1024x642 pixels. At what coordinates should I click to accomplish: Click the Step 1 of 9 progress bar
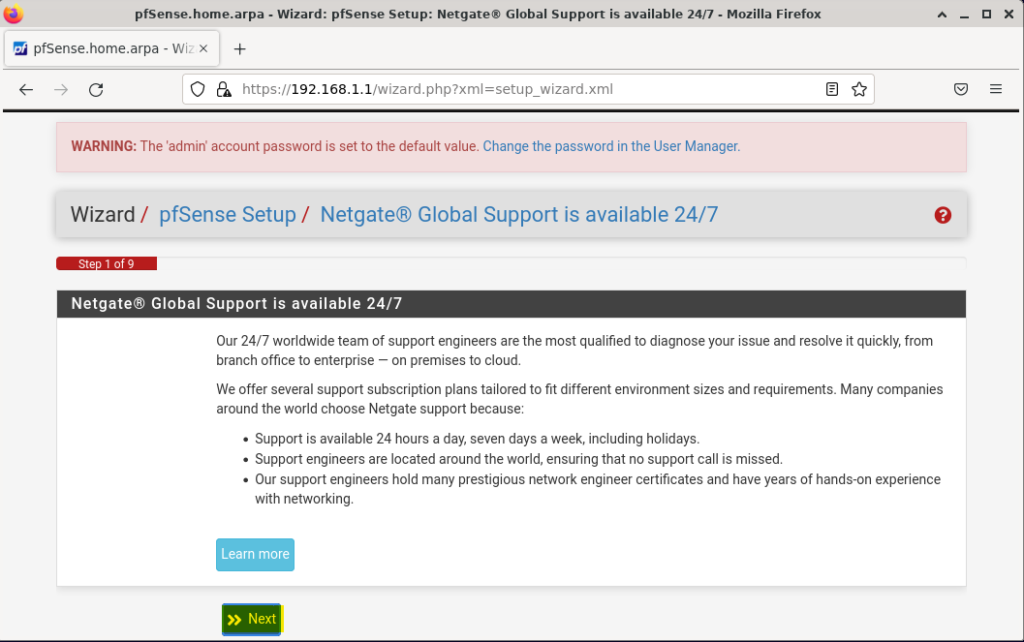106,264
